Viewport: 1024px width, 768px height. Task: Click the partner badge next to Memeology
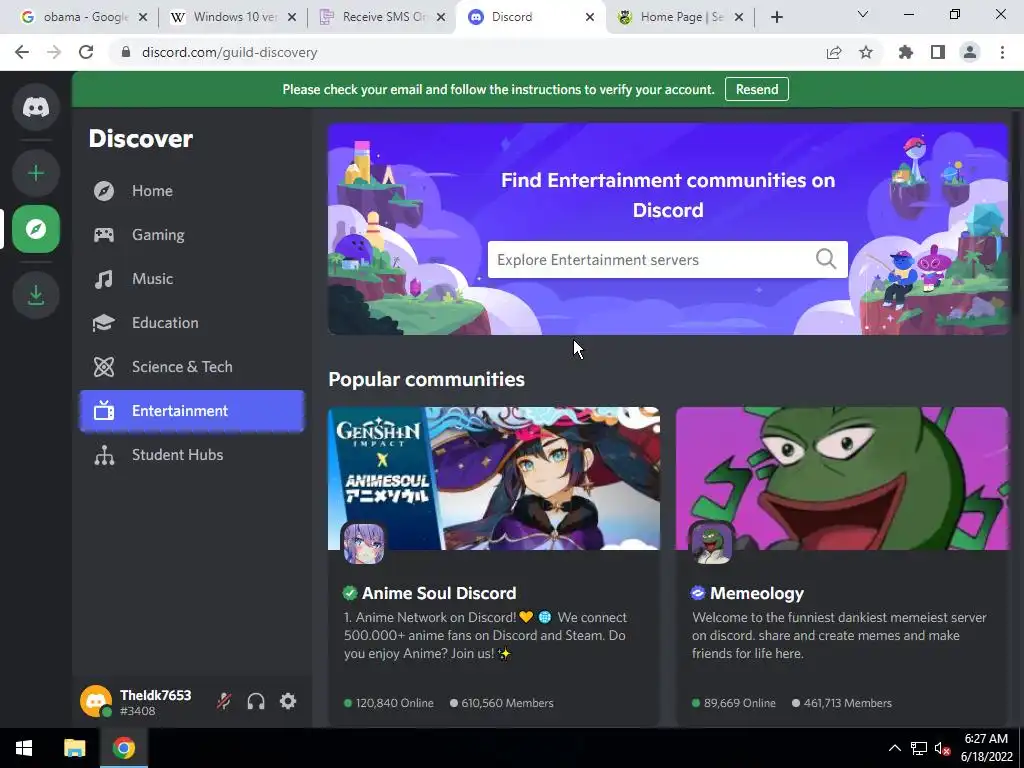click(697, 593)
